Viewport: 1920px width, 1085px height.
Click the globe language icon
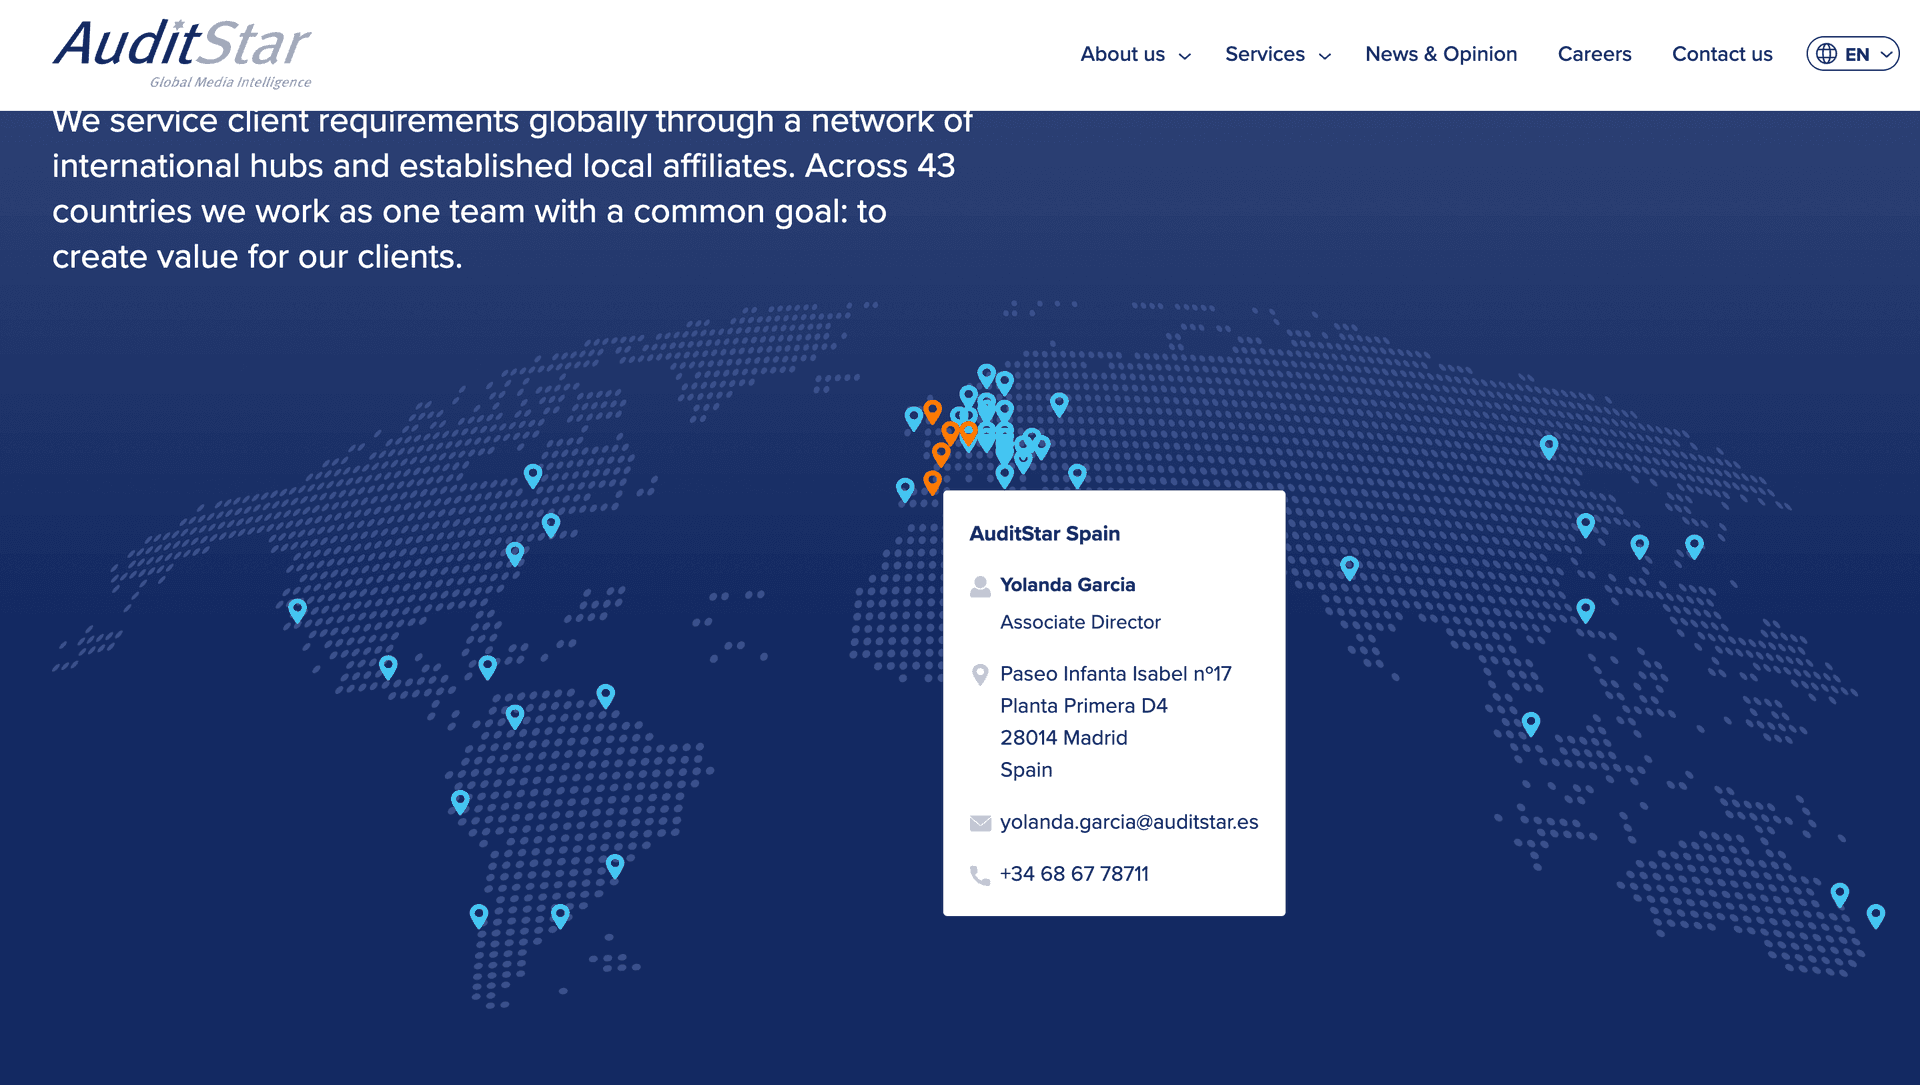pyautogui.click(x=1827, y=54)
